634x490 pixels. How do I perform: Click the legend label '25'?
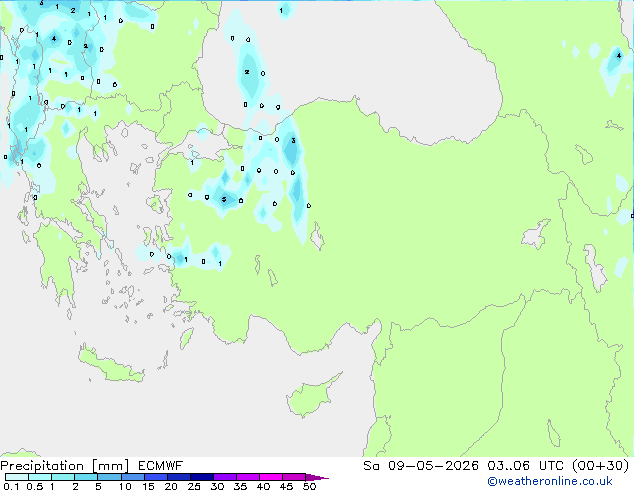[194, 486]
